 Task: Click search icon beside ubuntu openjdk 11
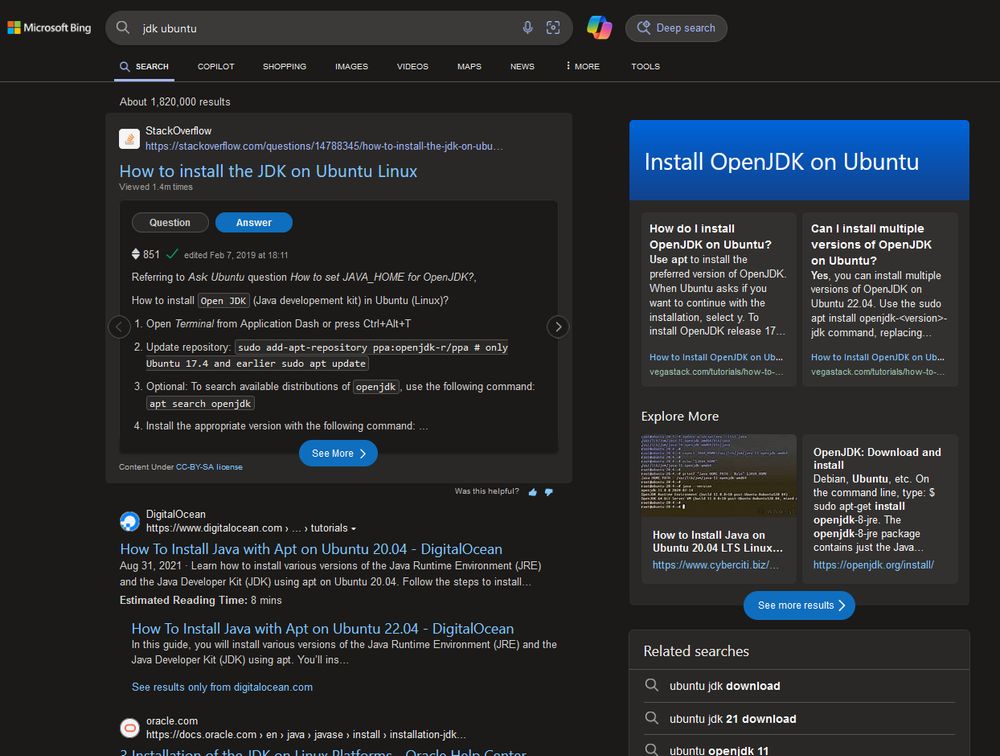point(651,750)
